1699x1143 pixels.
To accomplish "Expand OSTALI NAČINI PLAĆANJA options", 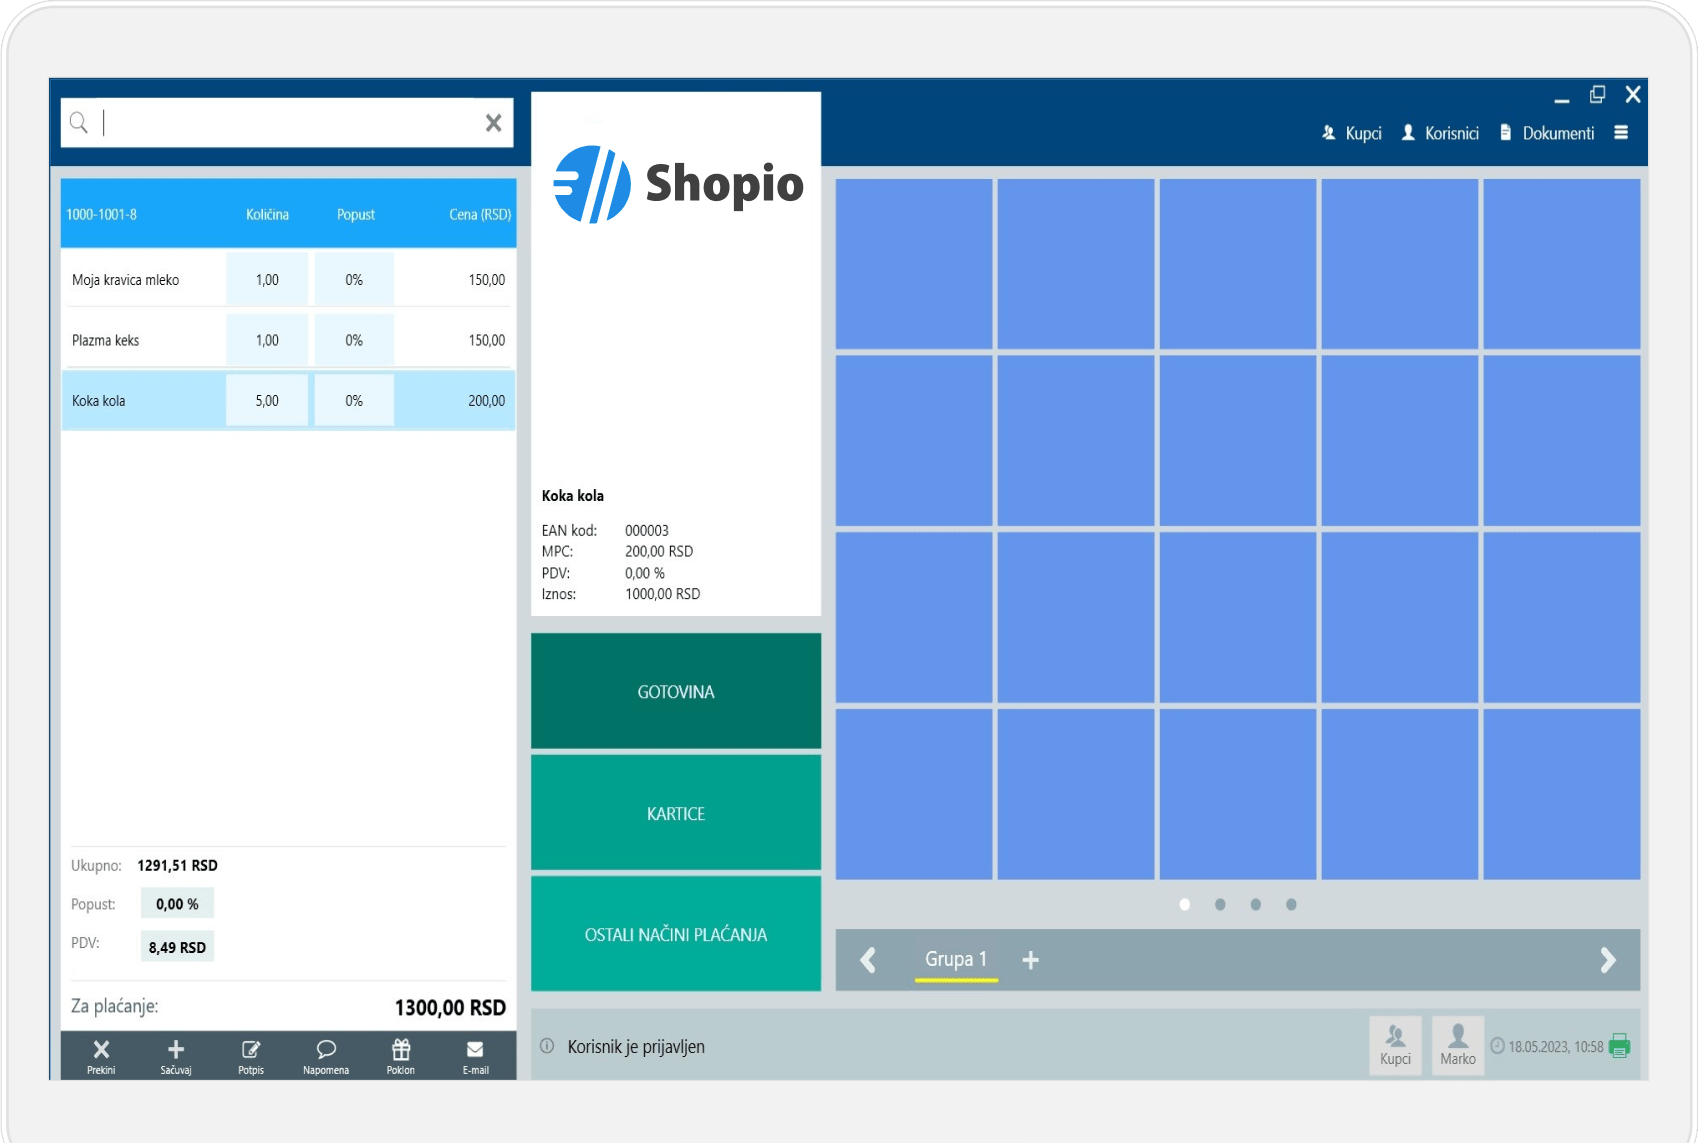I will pos(676,934).
